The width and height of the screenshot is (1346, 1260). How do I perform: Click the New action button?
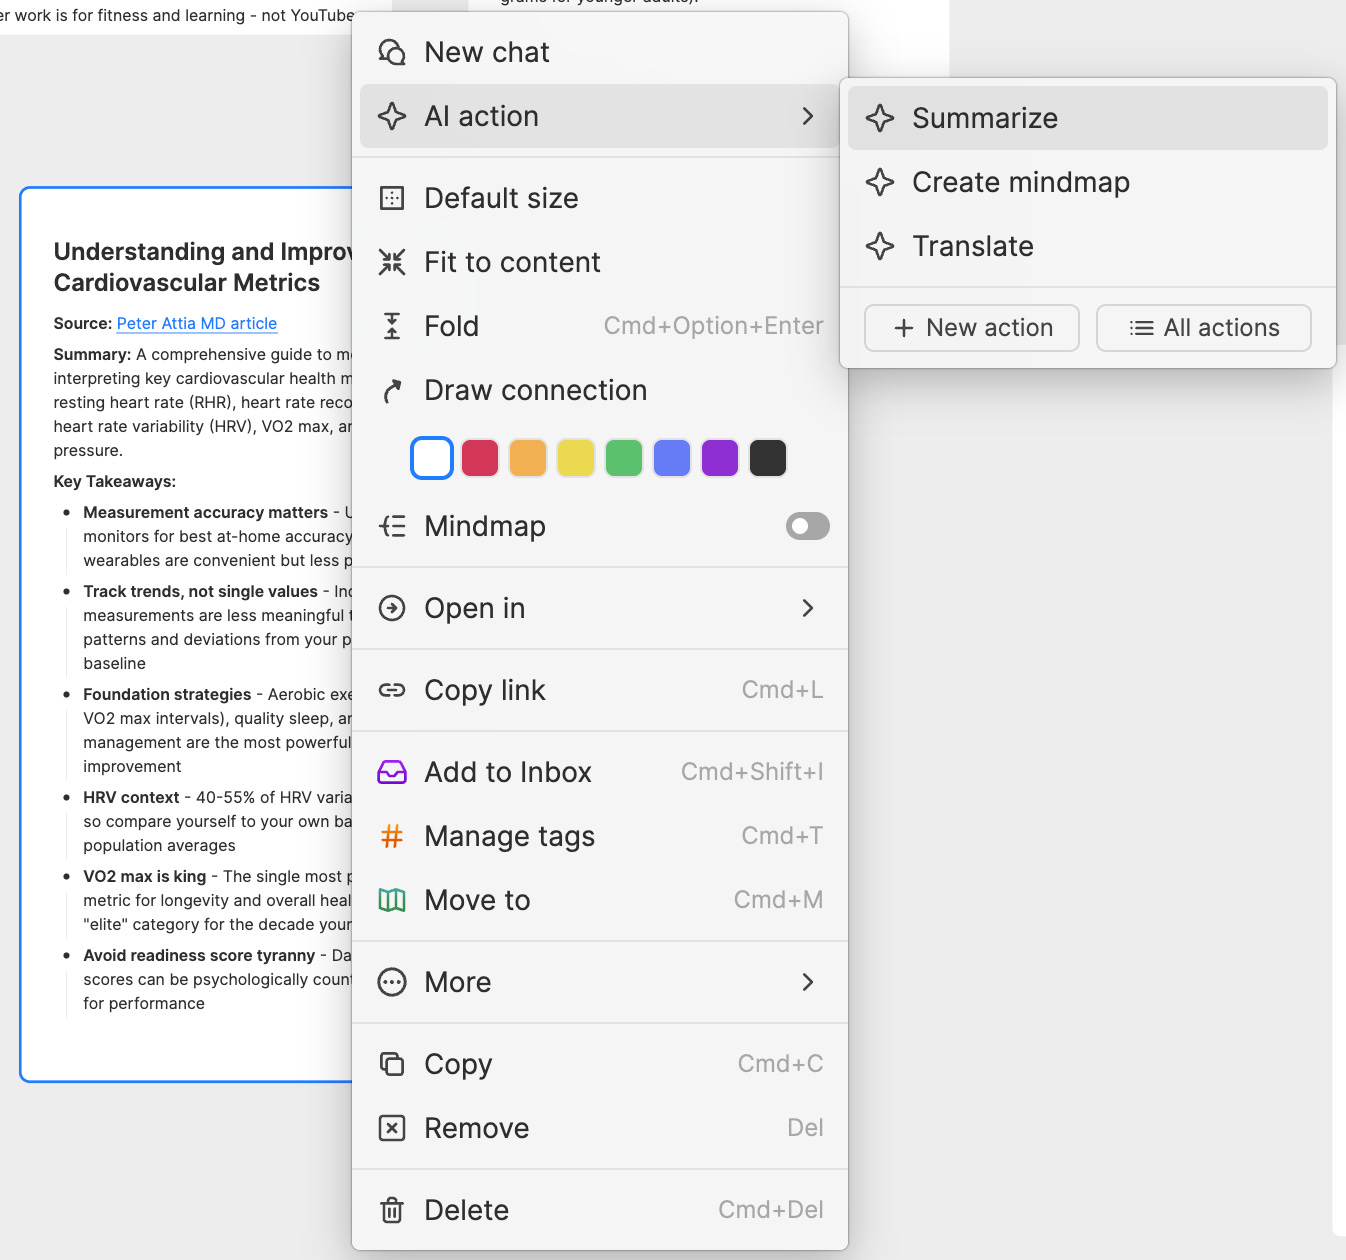coord(970,327)
